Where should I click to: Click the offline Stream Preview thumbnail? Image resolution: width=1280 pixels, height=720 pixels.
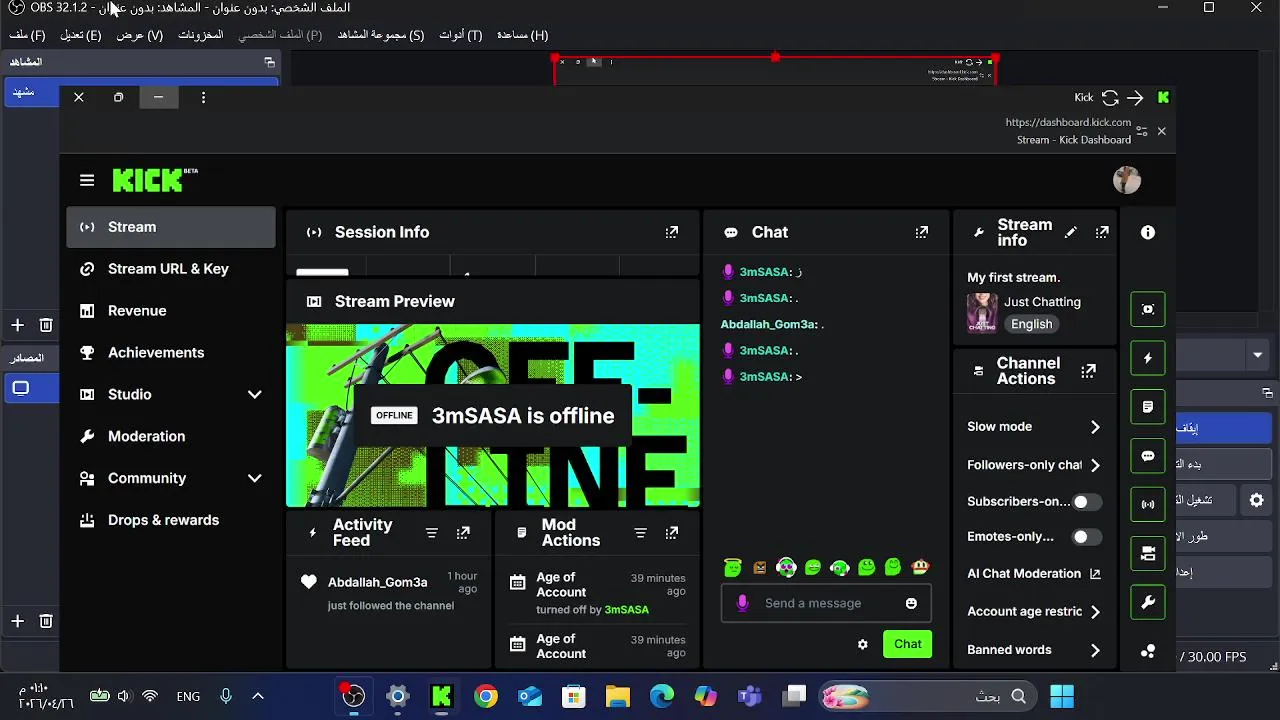click(x=493, y=416)
